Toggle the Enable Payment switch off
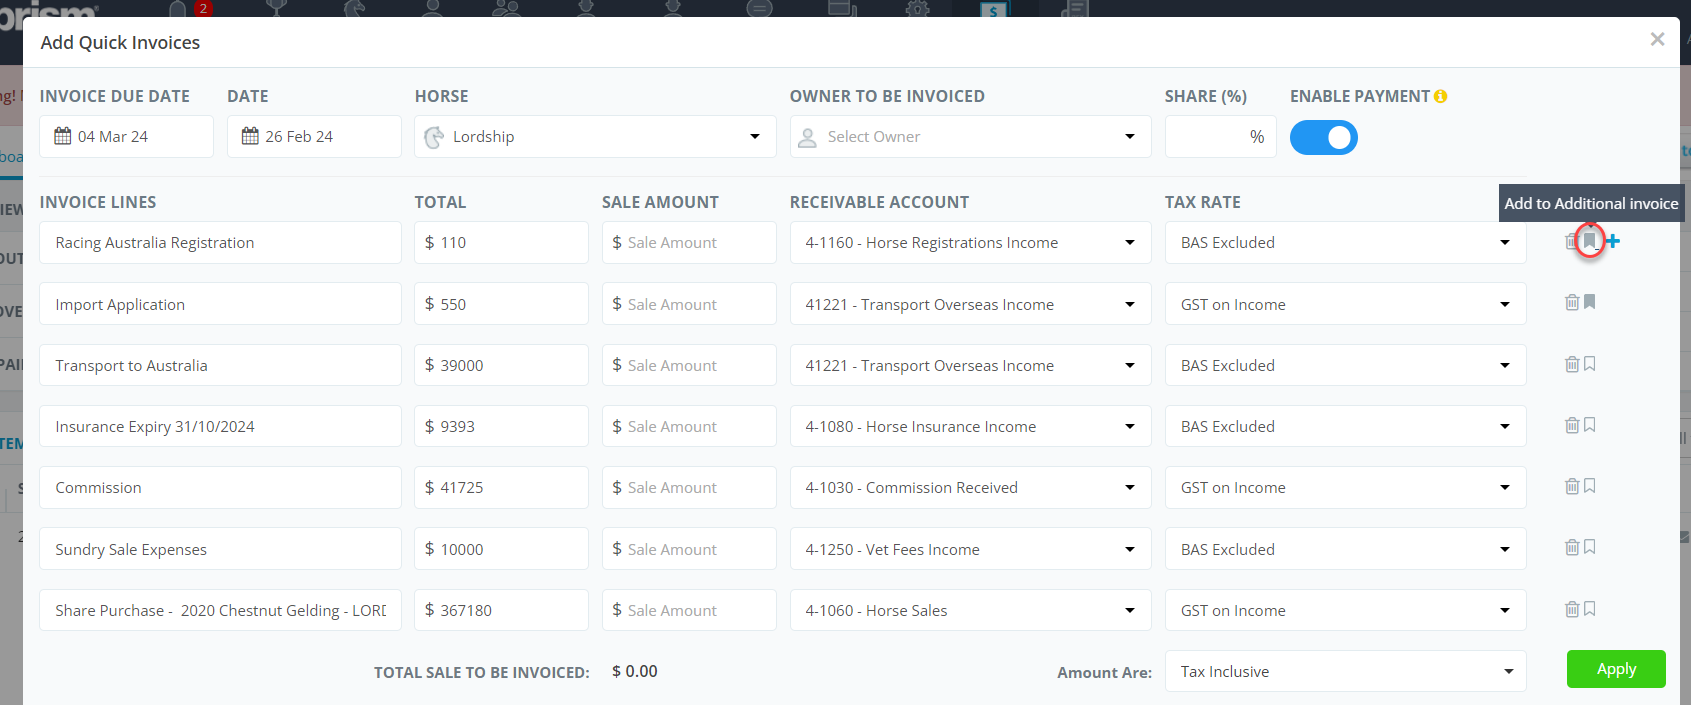Screen dimensions: 1691x705 (x=1323, y=137)
